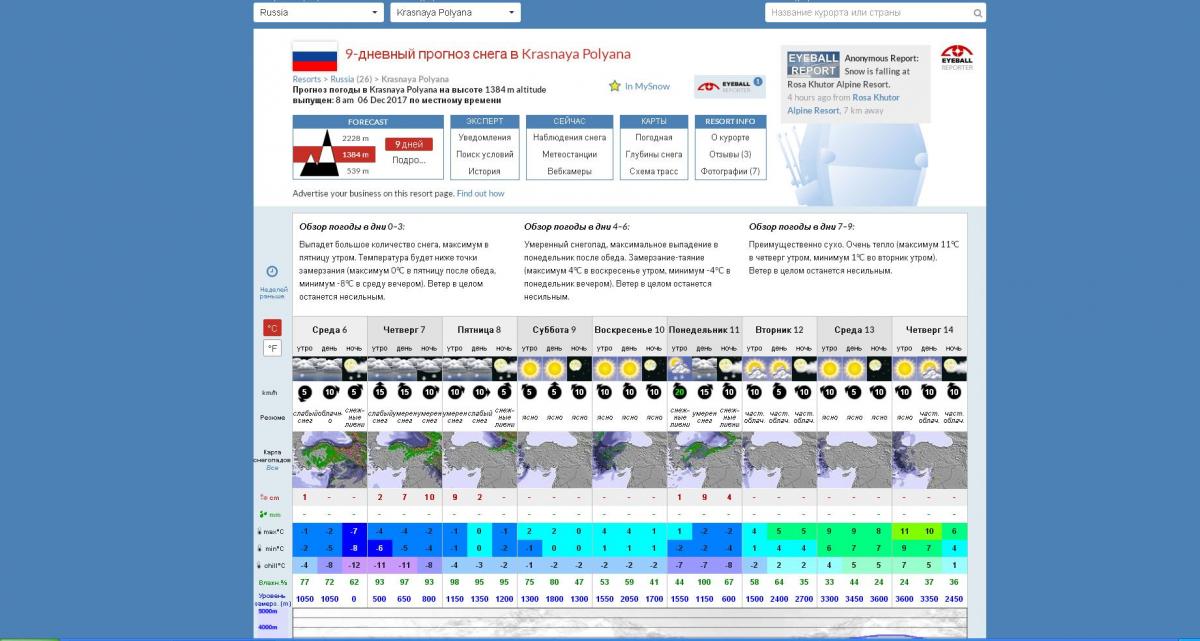Open Фотографии (7) photos
Image resolution: width=1200 pixels, height=641 pixels.
pyautogui.click(x=730, y=171)
